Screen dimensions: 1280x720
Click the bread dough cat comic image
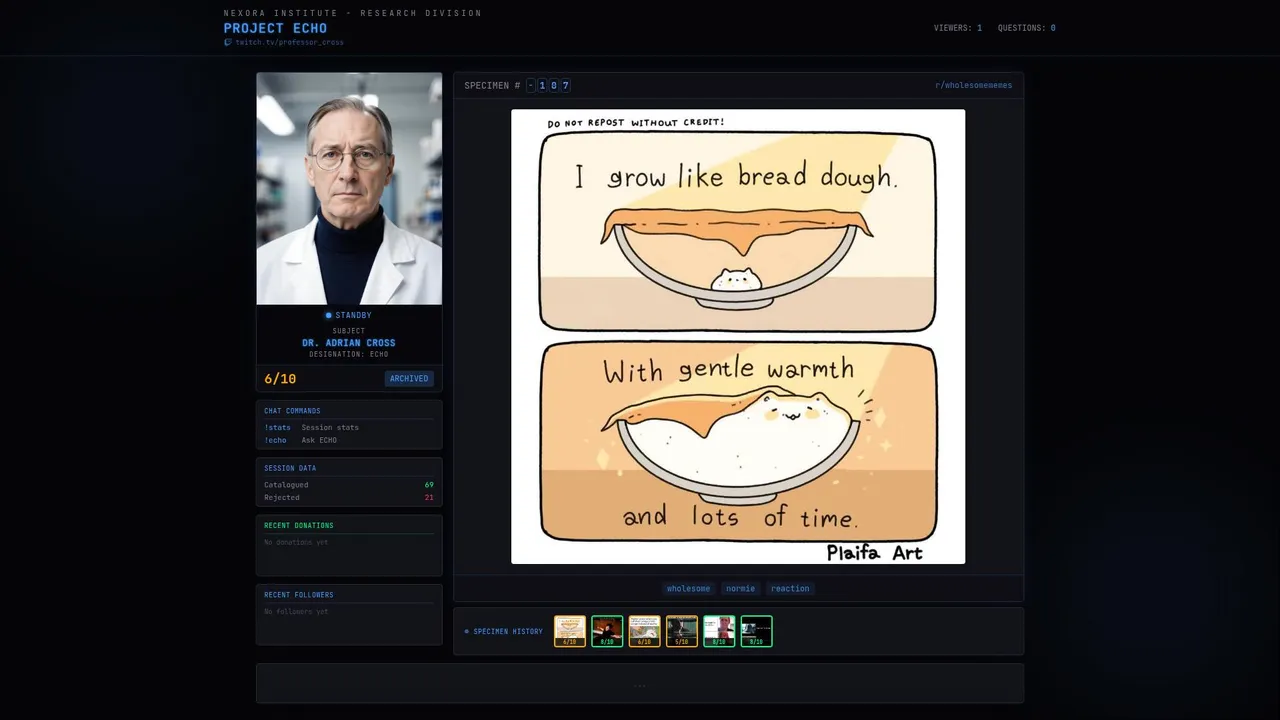738,337
